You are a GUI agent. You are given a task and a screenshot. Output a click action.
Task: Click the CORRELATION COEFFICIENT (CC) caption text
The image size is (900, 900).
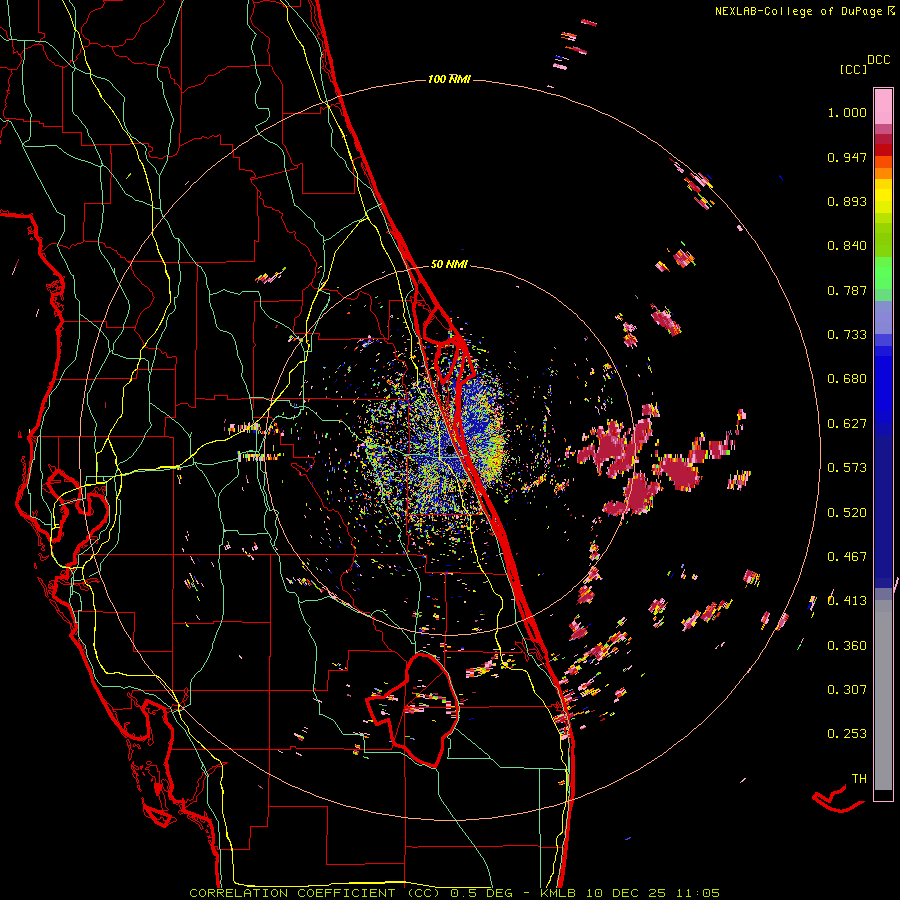(x=315, y=893)
